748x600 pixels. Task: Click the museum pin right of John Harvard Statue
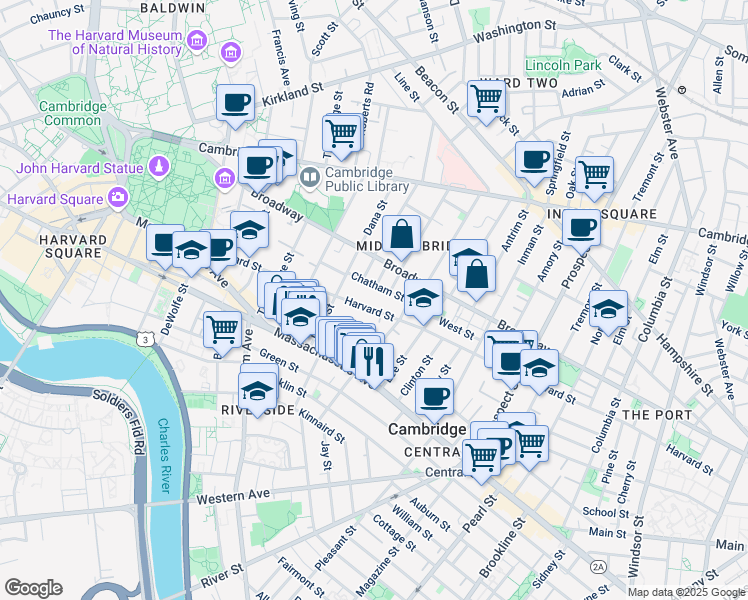pyautogui.click(x=225, y=178)
